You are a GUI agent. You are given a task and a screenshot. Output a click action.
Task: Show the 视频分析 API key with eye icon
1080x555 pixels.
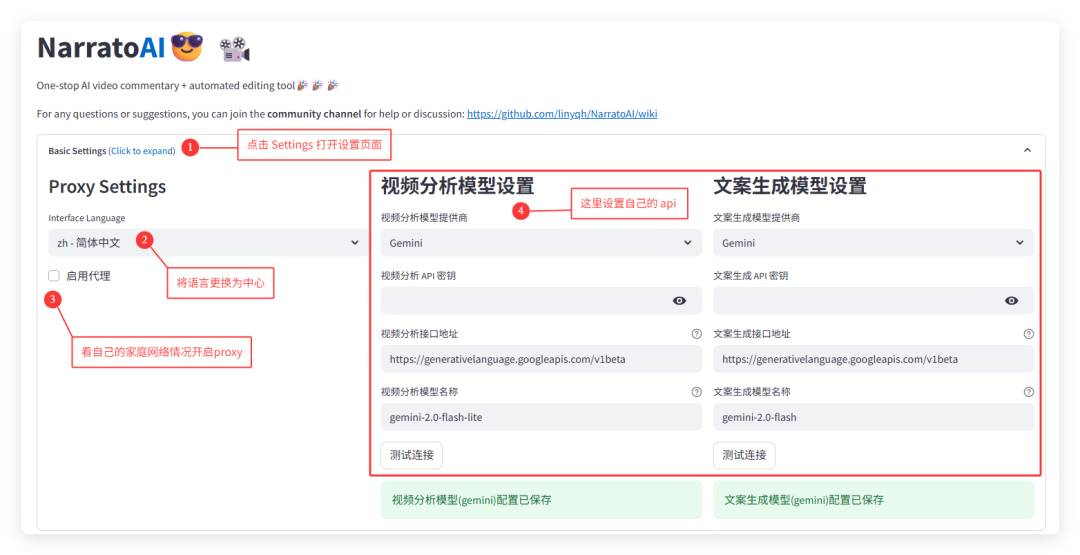pyautogui.click(x=680, y=301)
